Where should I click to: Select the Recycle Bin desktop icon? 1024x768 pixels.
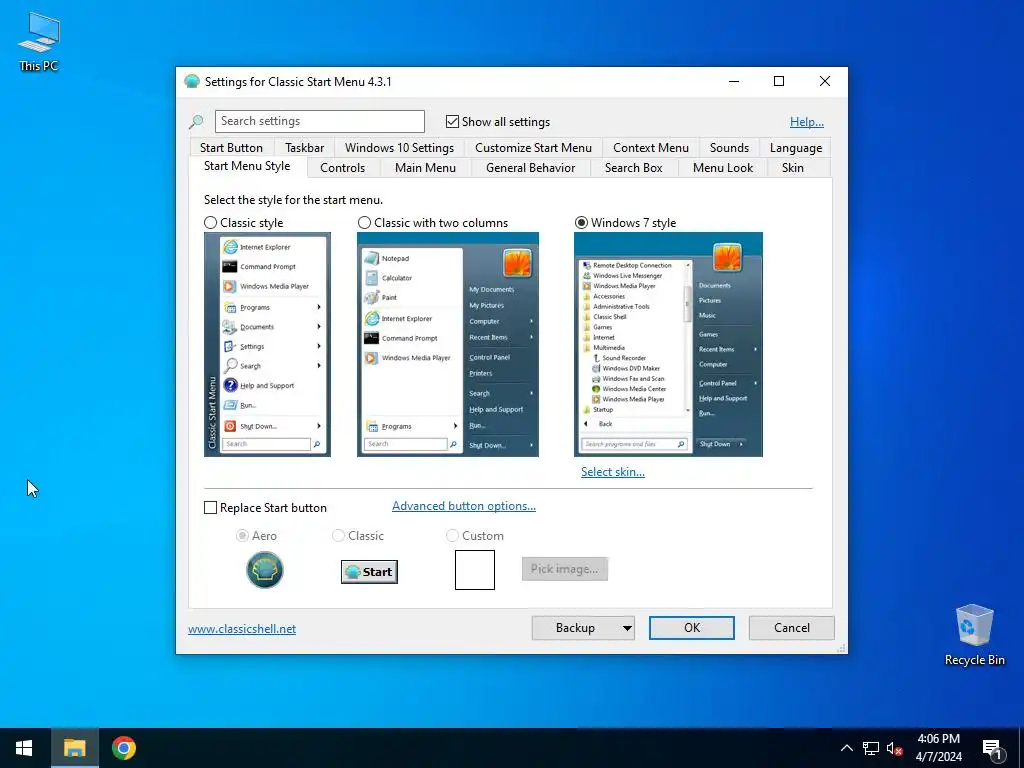coord(974,635)
